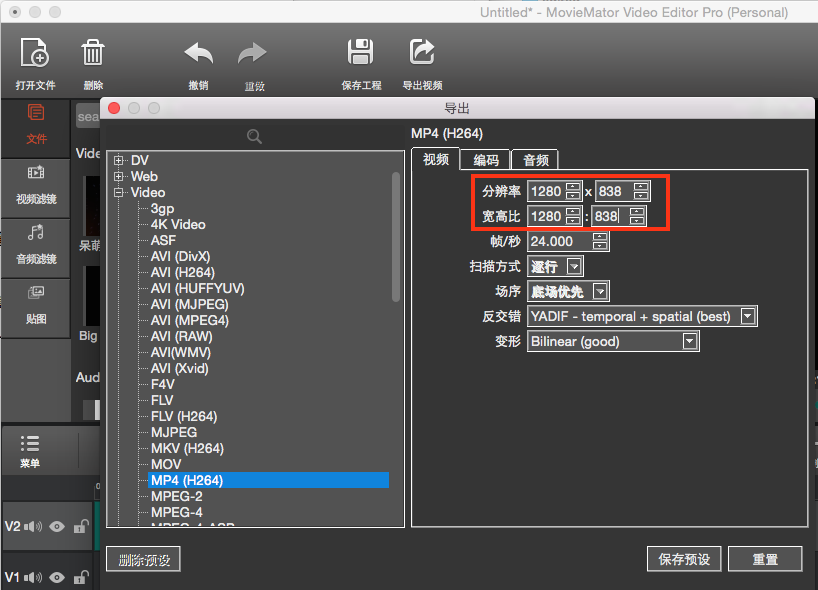818x590 pixels.
Task: Click the trash Delete (删除) toolbar icon
Action: (x=93, y=52)
